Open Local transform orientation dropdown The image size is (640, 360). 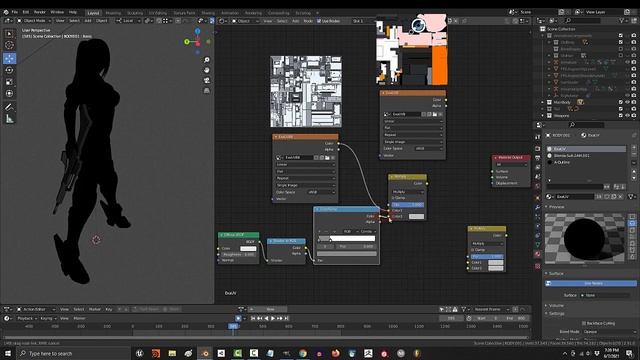[x=128, y=21]
